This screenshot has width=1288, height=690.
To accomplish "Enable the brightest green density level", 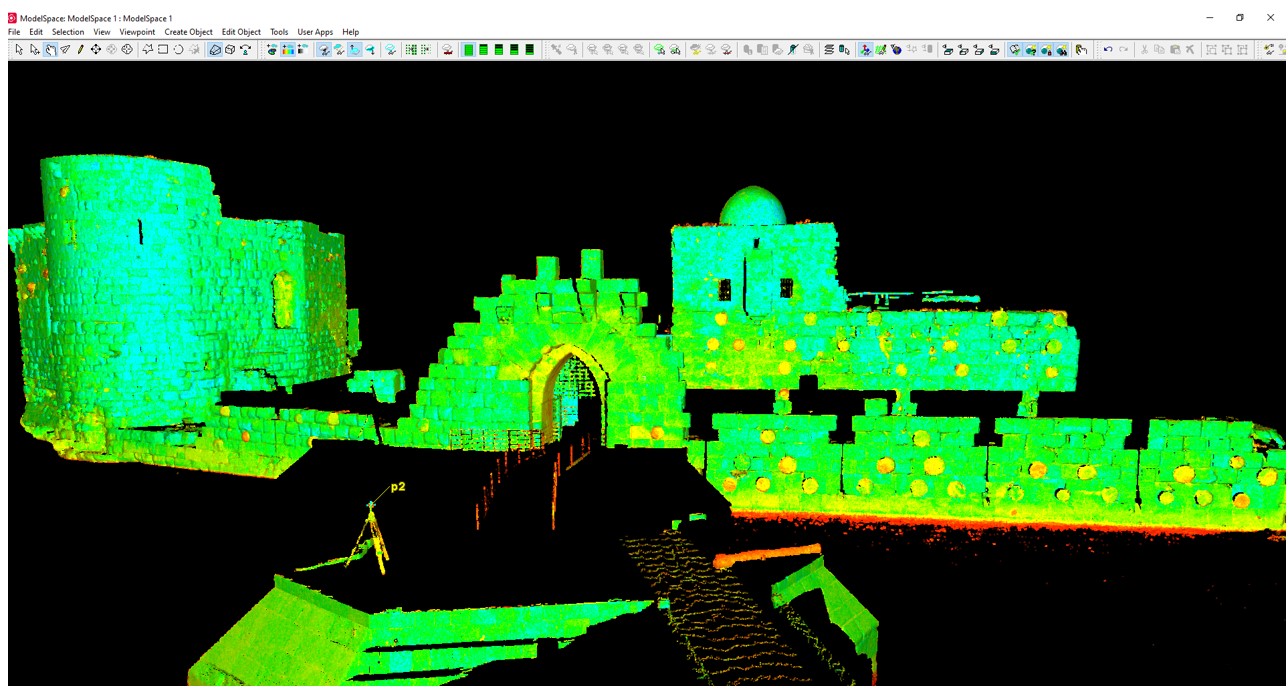I will pos(468,50).
